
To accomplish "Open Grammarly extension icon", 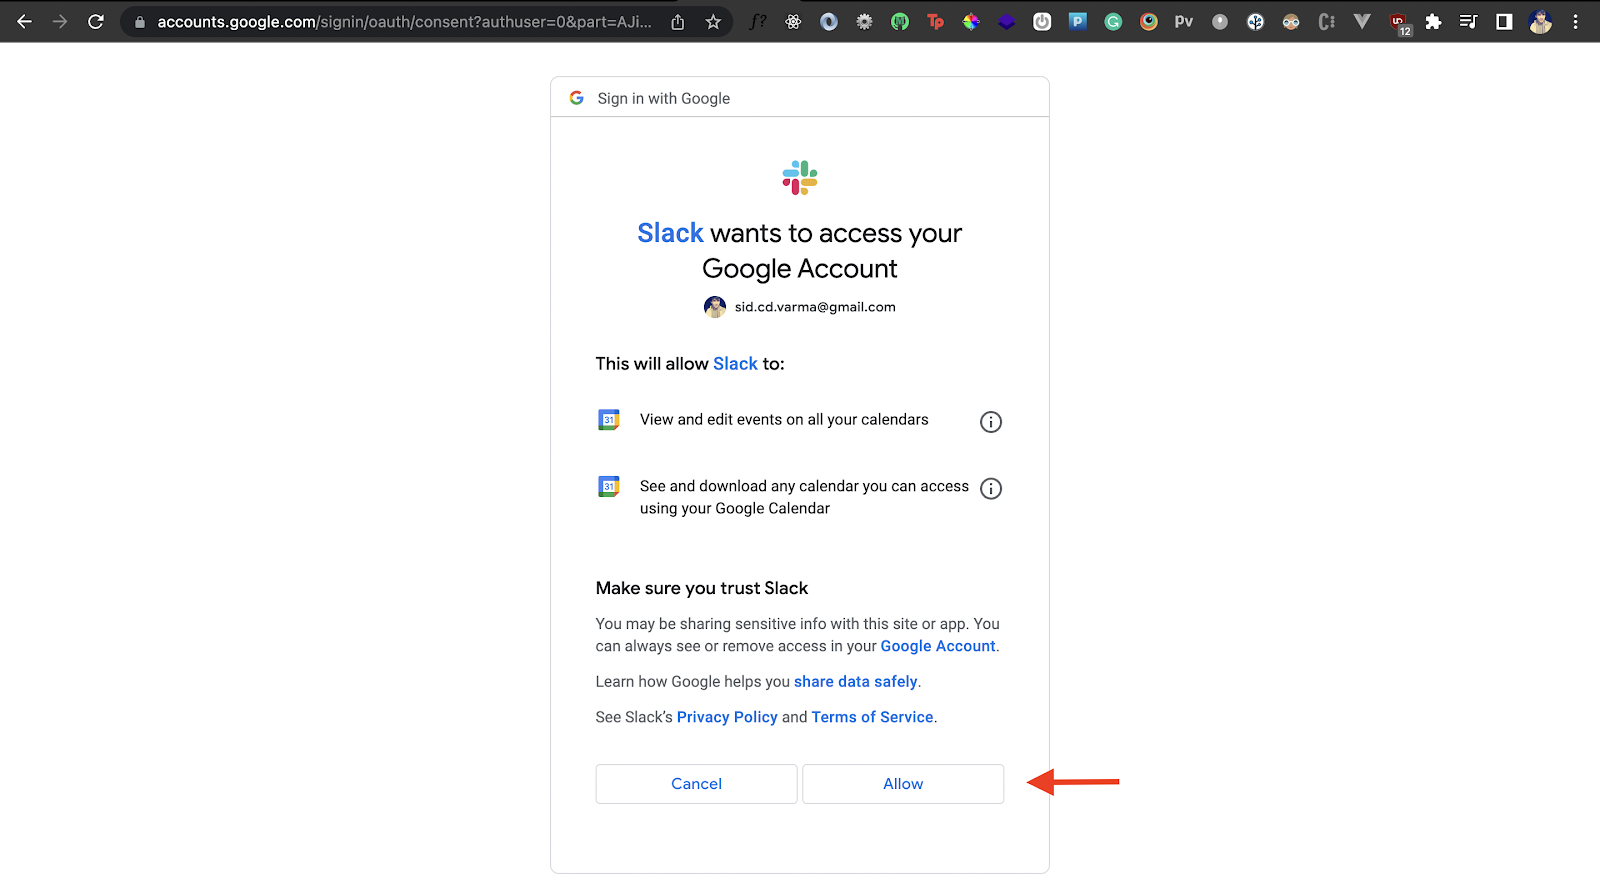I will pyautogui.click(x=1113, y=22).
